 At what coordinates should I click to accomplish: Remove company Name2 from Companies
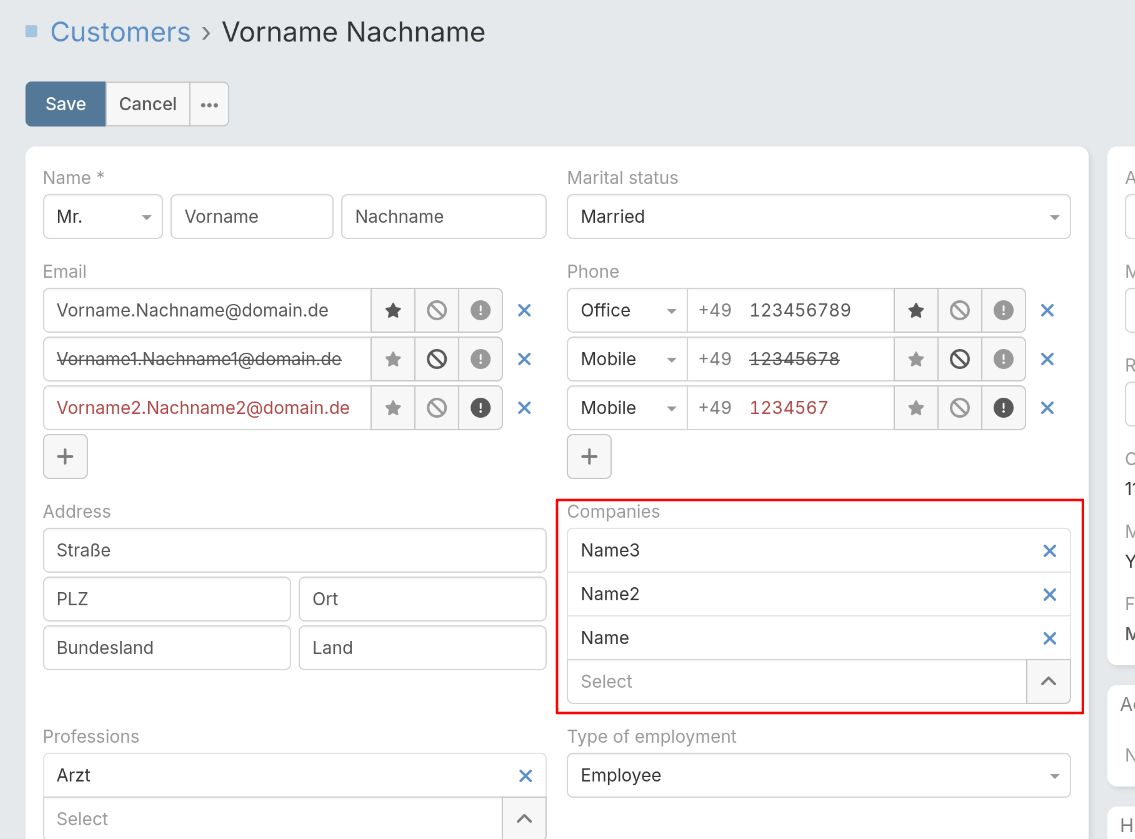pyautogui.click(x=1050, y=594)
